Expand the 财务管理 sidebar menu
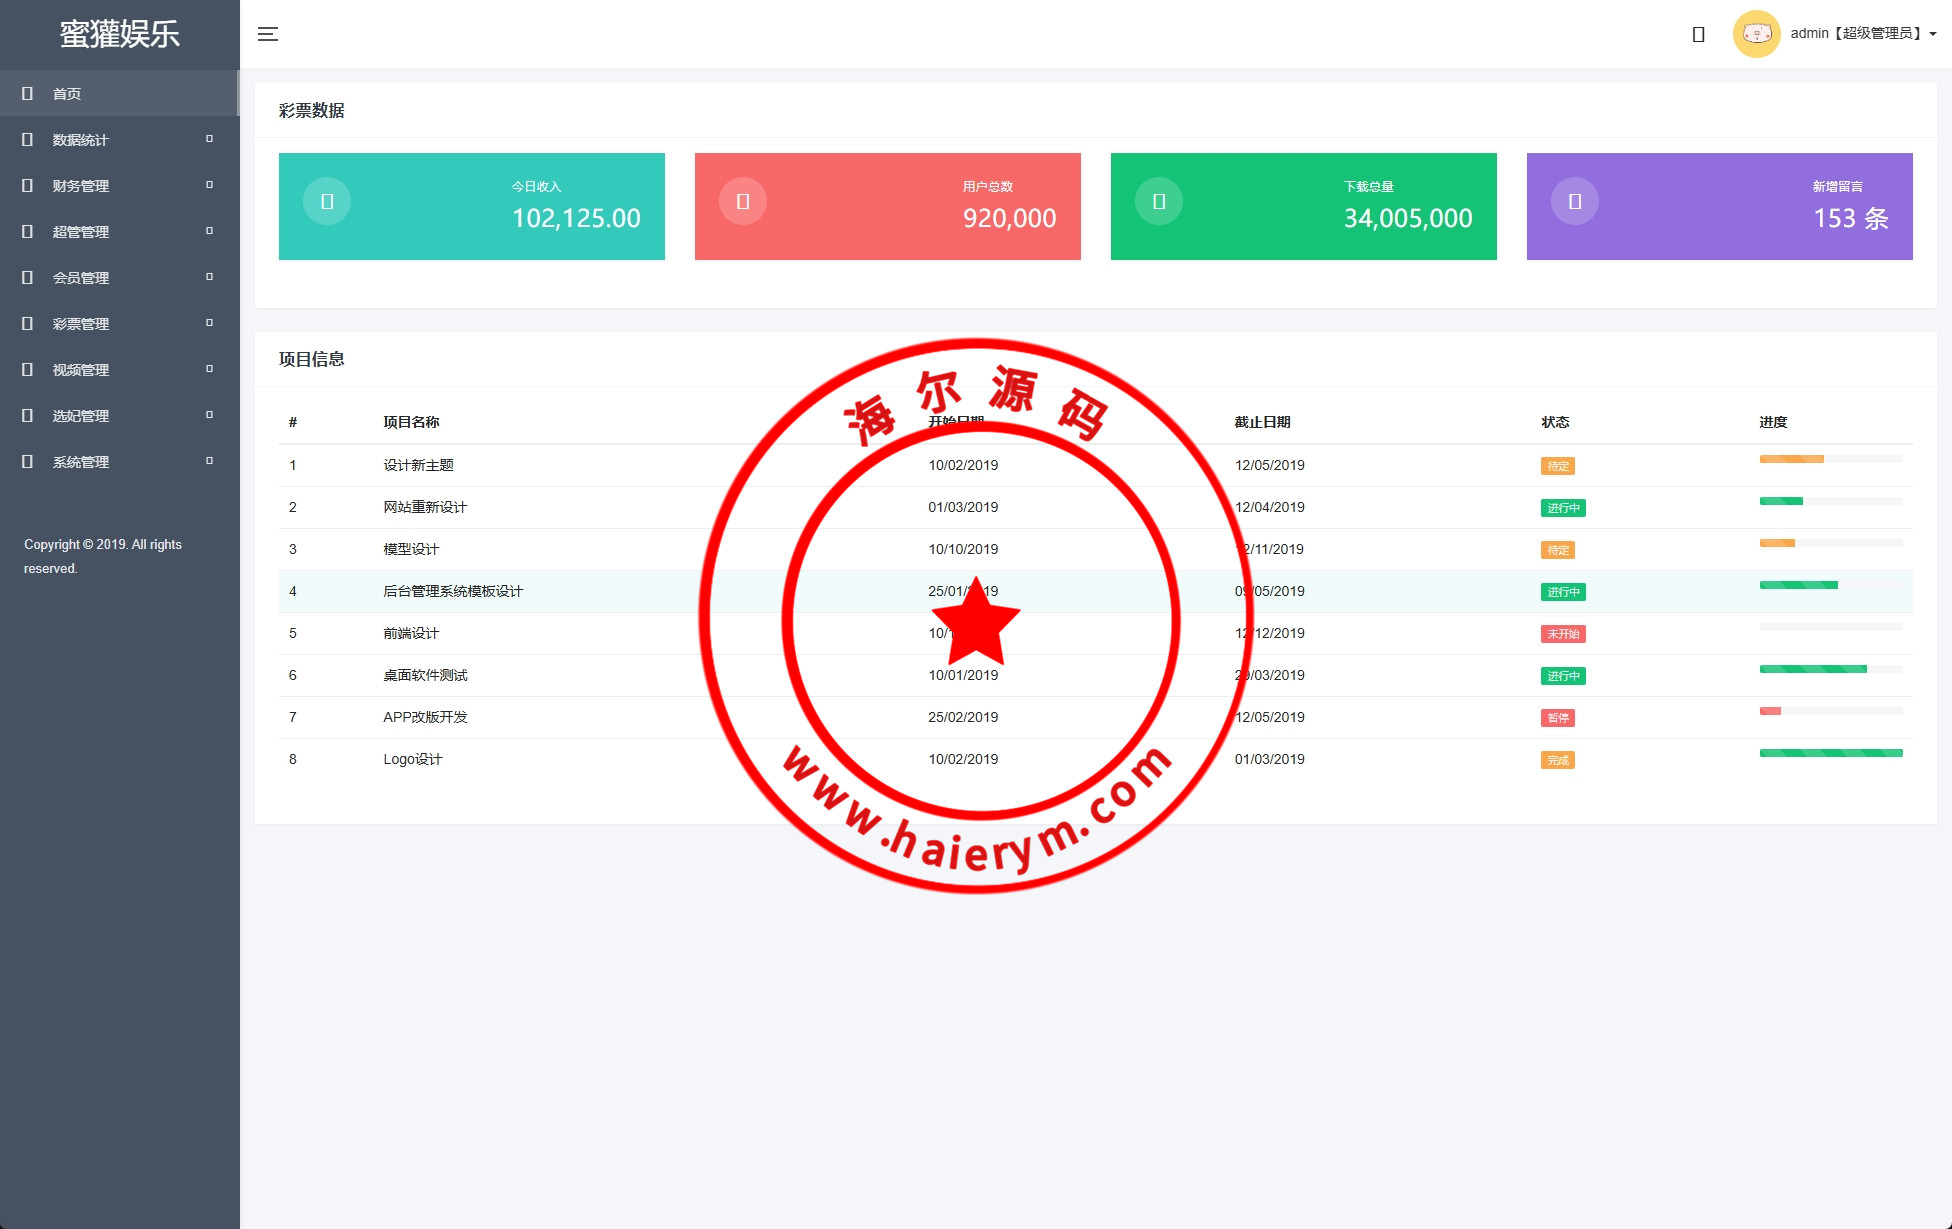The width and height of the screenshot is (1952, 1229). [x=80, y=186]
